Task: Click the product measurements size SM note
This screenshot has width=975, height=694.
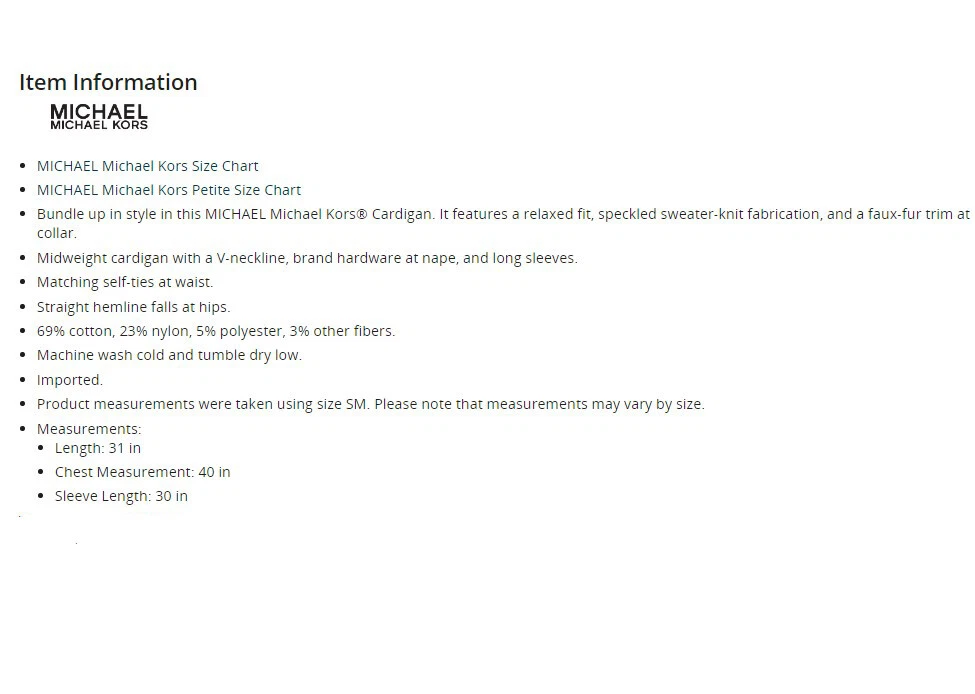Action: (371, 404)
